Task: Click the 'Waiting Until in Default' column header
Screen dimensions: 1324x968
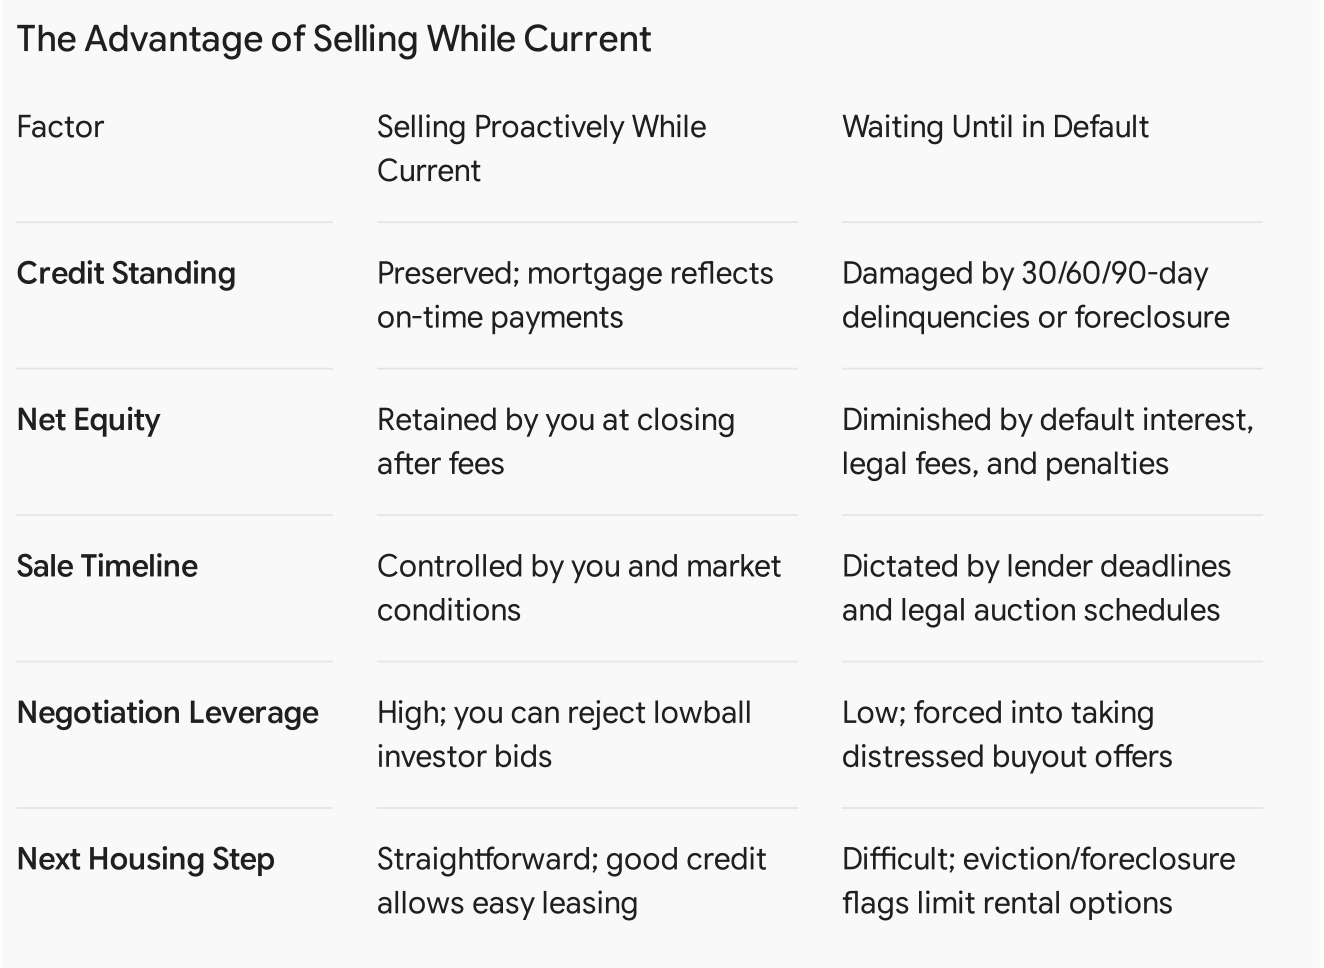Action: [x=995, y=127]
